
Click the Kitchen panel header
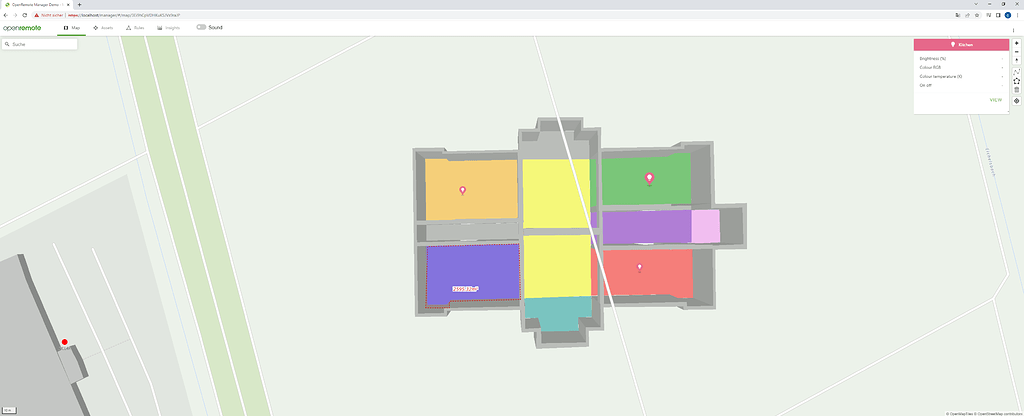click(x=960, y=45)
